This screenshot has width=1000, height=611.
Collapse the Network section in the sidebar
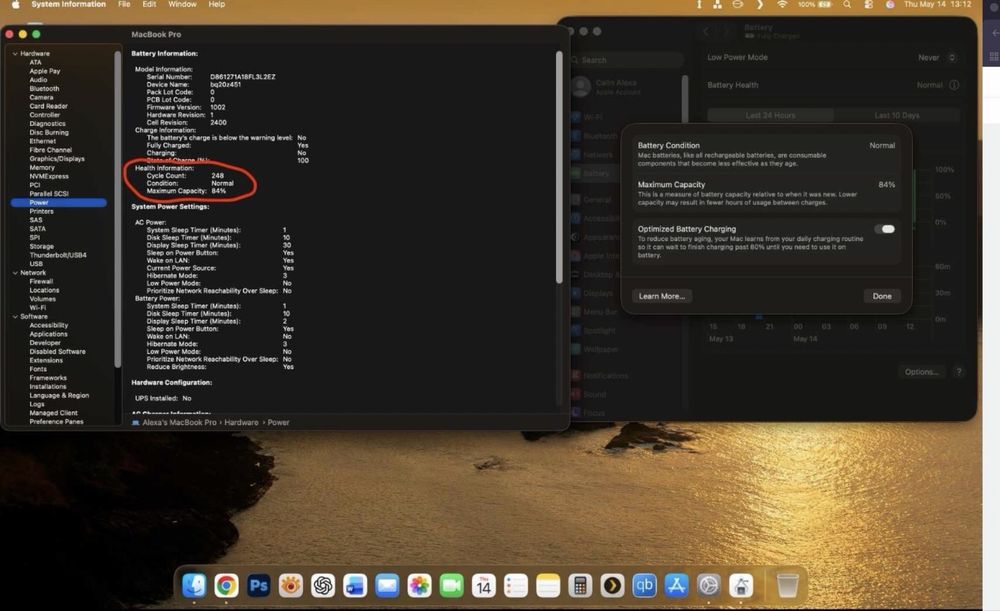[15, 273]
